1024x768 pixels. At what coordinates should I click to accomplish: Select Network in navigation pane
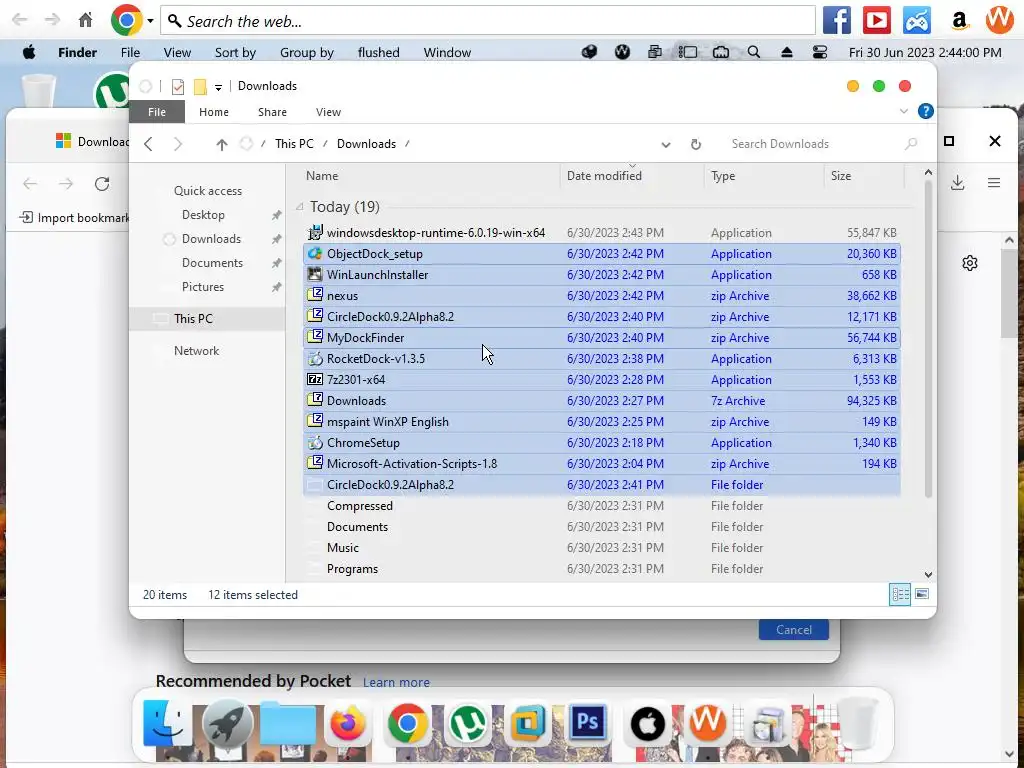pos(196,351)
